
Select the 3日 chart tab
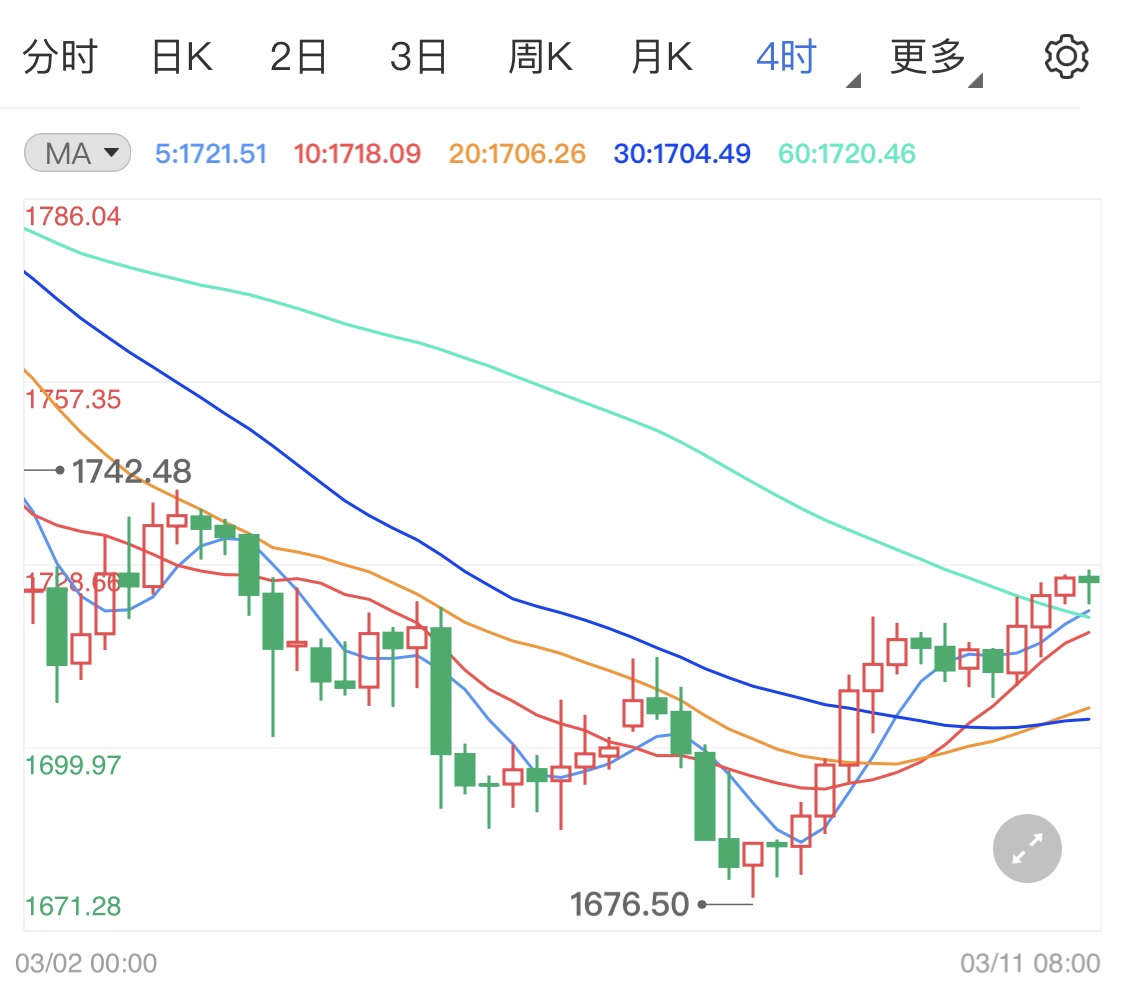pyautogui.click(x=418, y=57)
